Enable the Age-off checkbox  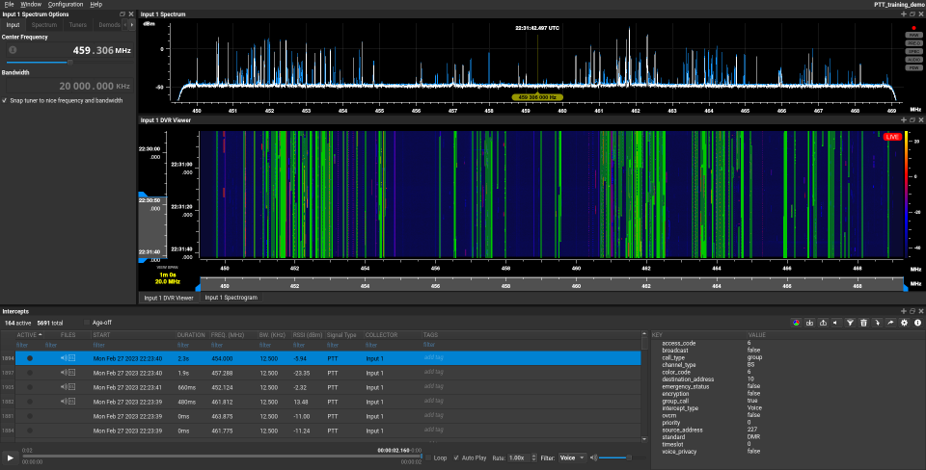click(86, 323)
